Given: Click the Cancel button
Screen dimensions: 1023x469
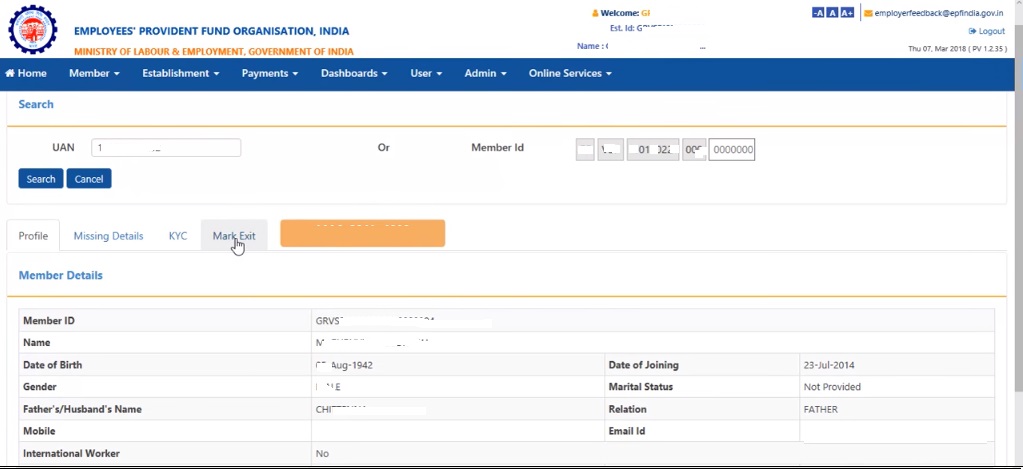Looking at the screenshot, I should pyautogui.click(x=89, y=179).
